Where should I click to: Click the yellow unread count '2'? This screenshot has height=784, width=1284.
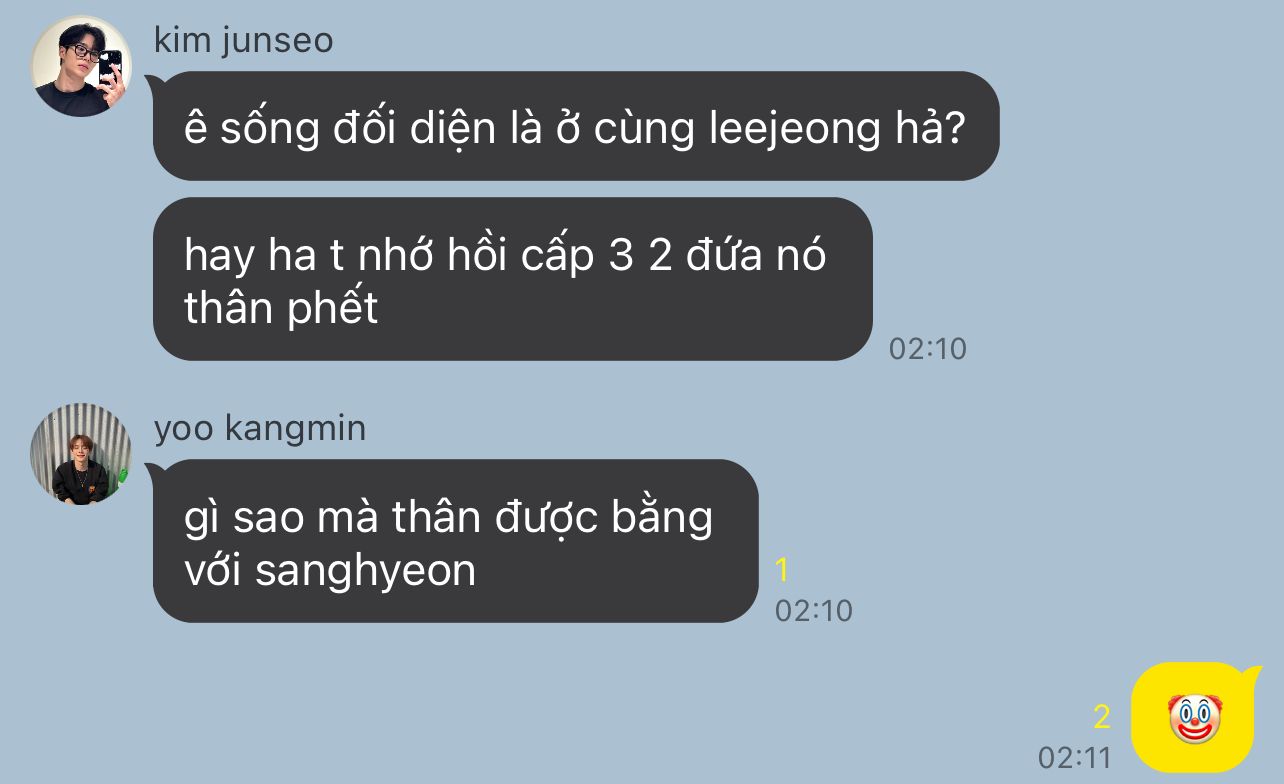click(x=1102, y=717)
